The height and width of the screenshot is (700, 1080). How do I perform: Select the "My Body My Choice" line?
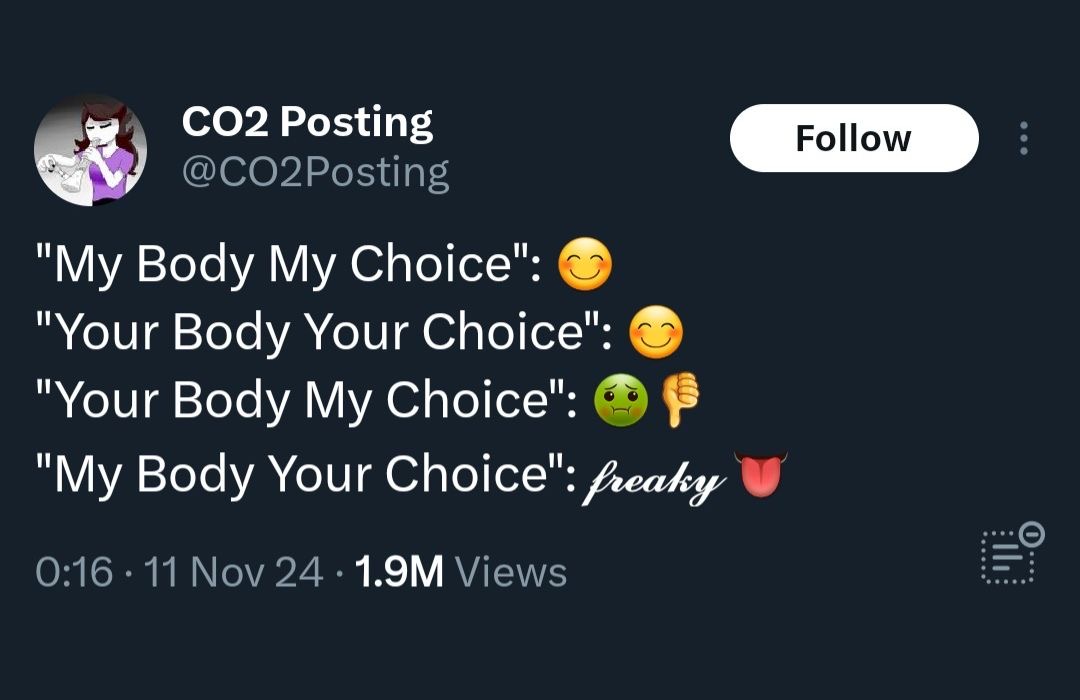pyautogui.click(x=324, y=264)
